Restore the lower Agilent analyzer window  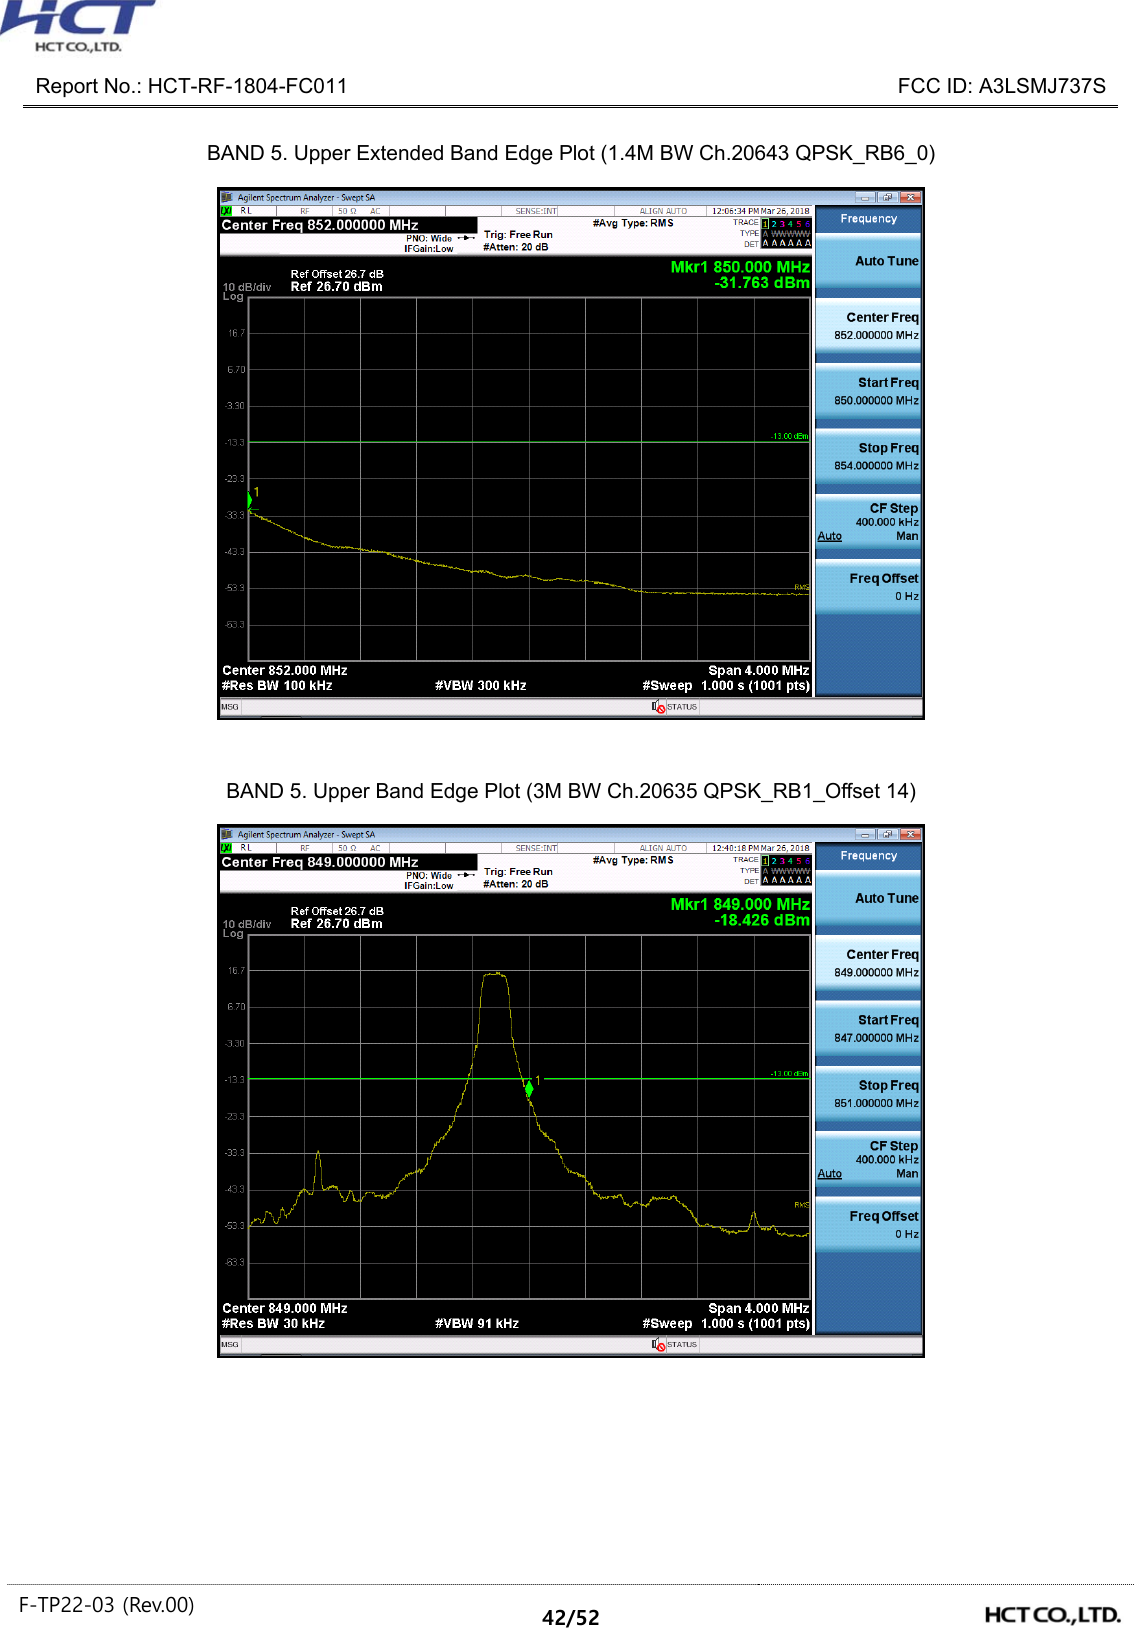pyautogui.click(x=888, y=834)
